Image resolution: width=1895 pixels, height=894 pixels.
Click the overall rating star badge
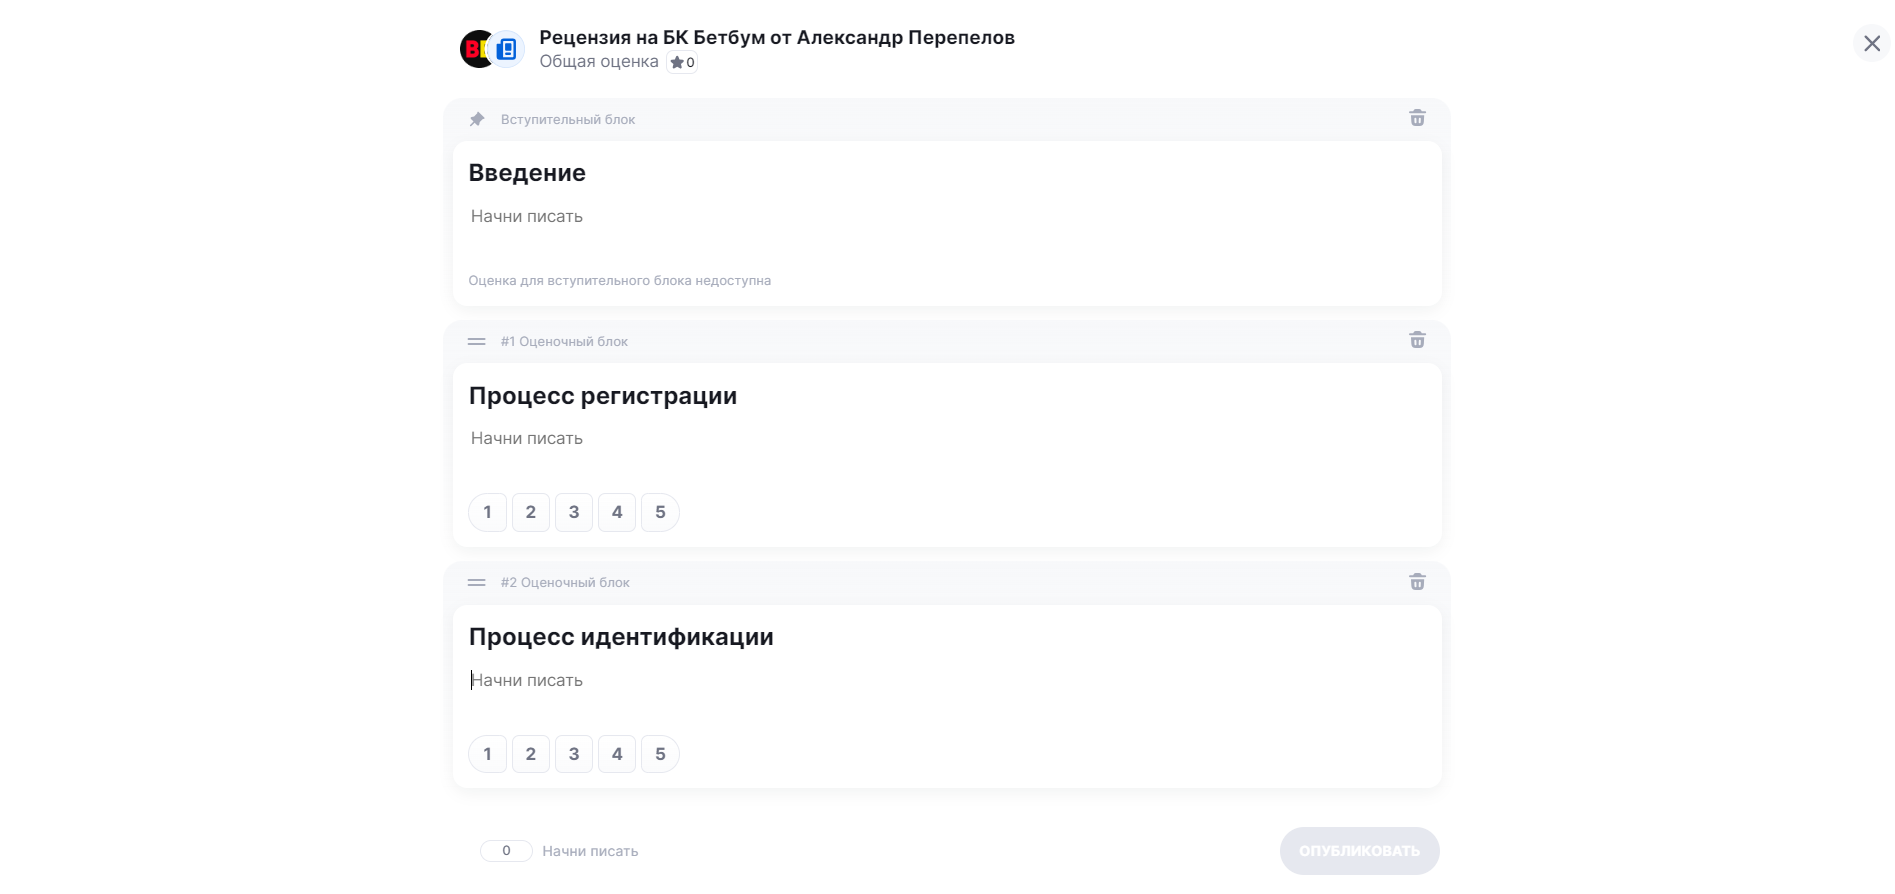point(682,62)
